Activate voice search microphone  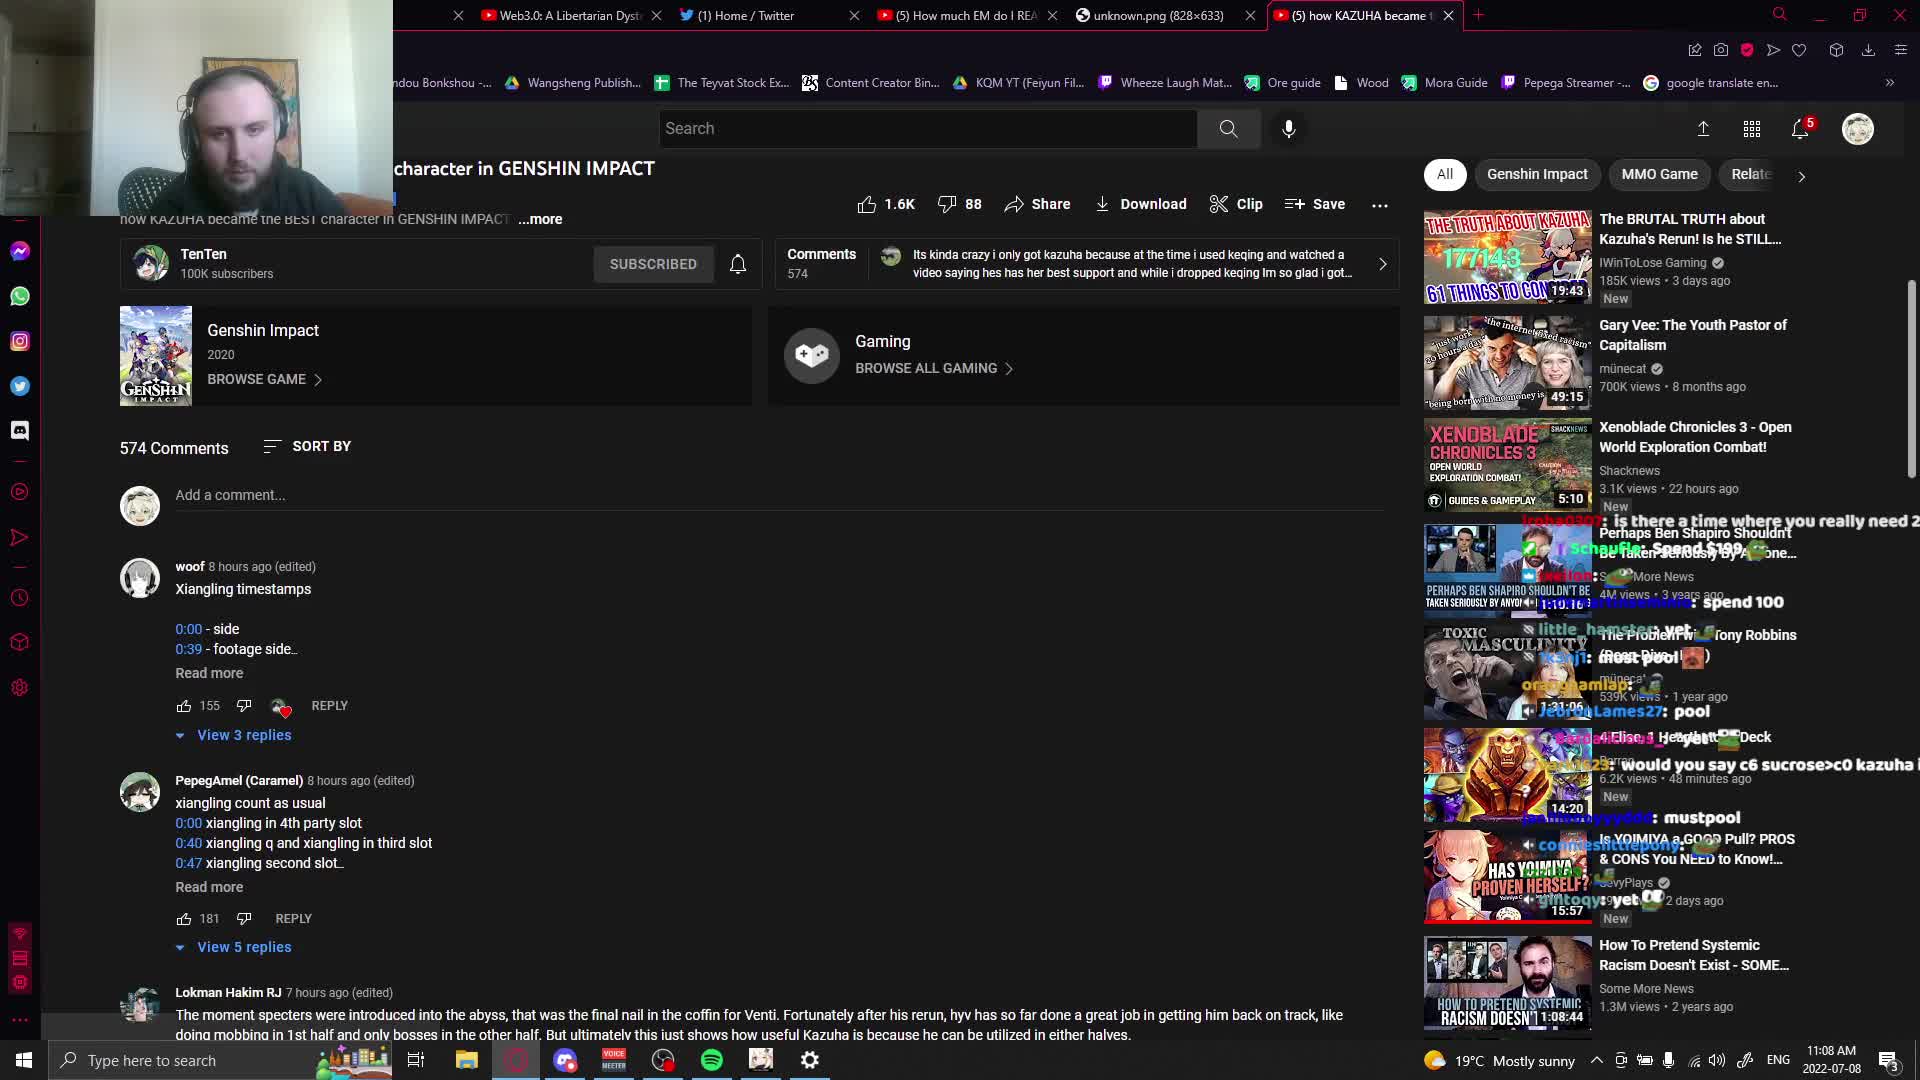pyautogui.click(x=1289, y=128)
